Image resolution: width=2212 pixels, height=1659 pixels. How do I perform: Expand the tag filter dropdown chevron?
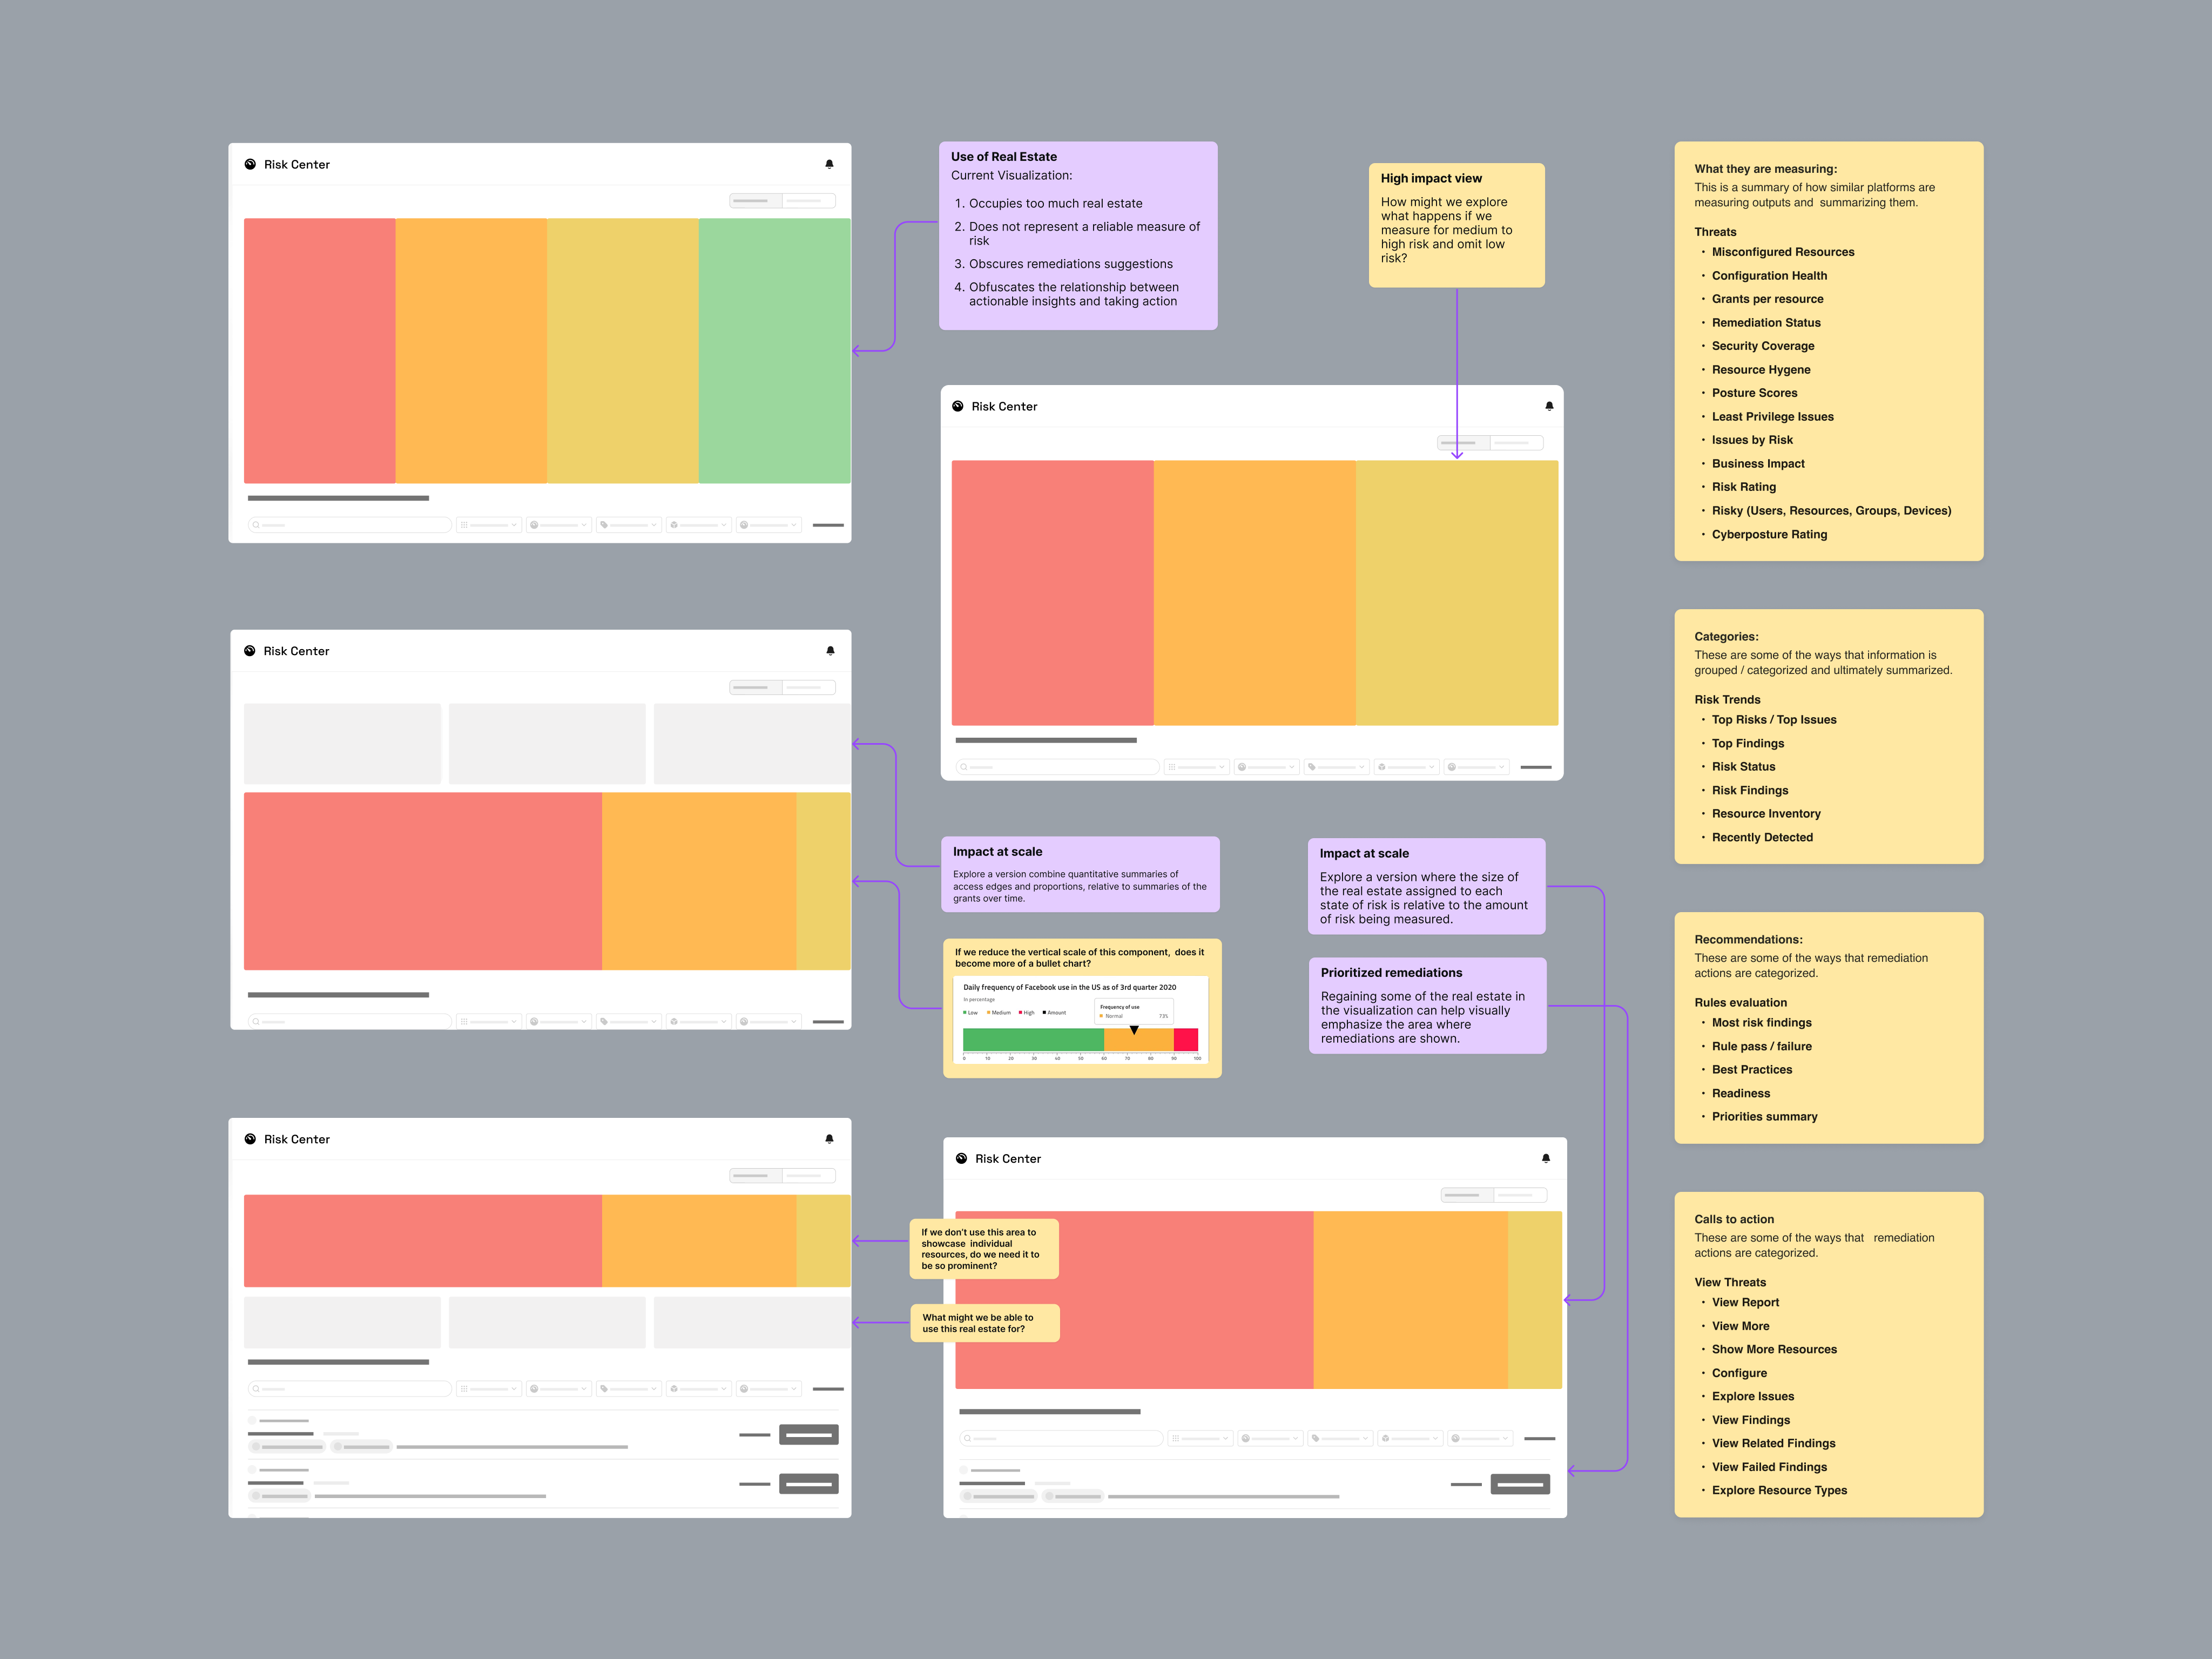click(x=654, y=525)
